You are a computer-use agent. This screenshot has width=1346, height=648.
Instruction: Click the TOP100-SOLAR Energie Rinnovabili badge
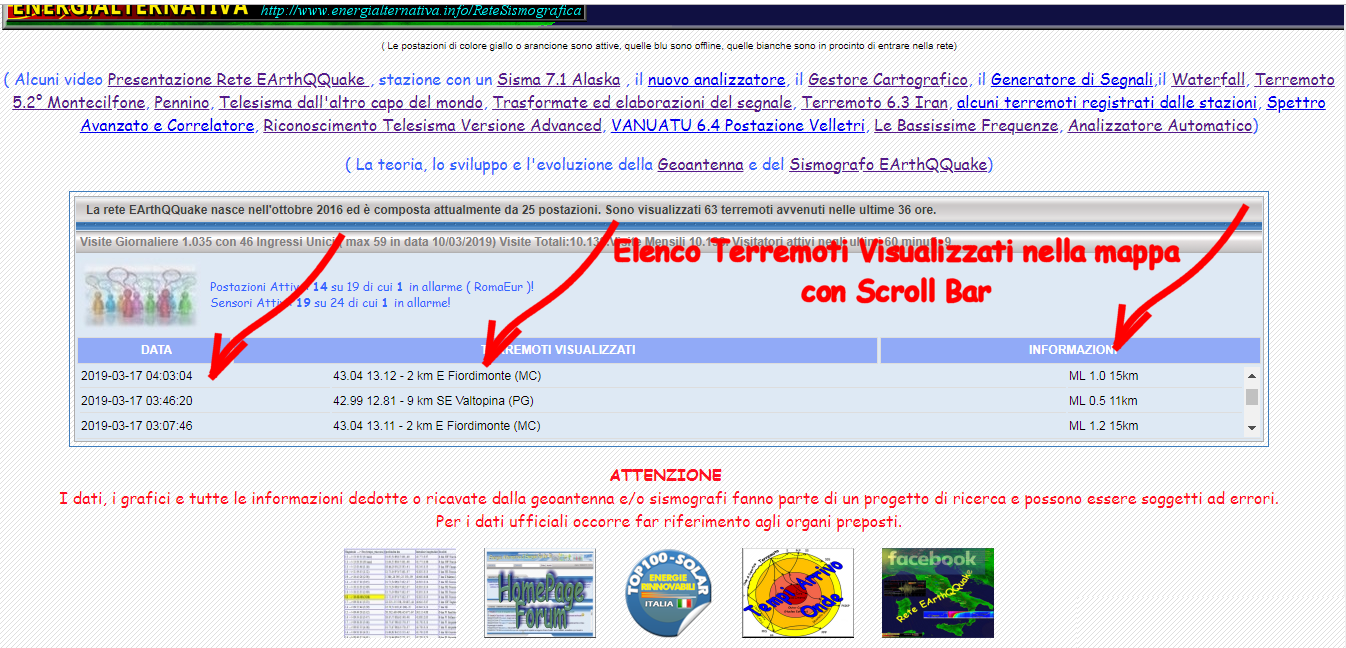click(x=668, y=593)
